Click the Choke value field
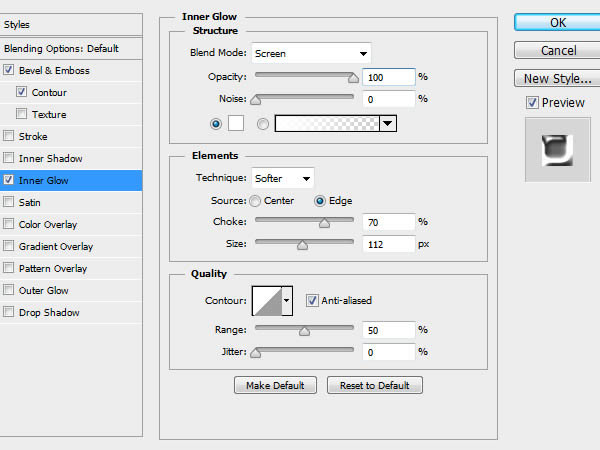The height and width of the screenshot is (450, 600). [x=389, y=222]
